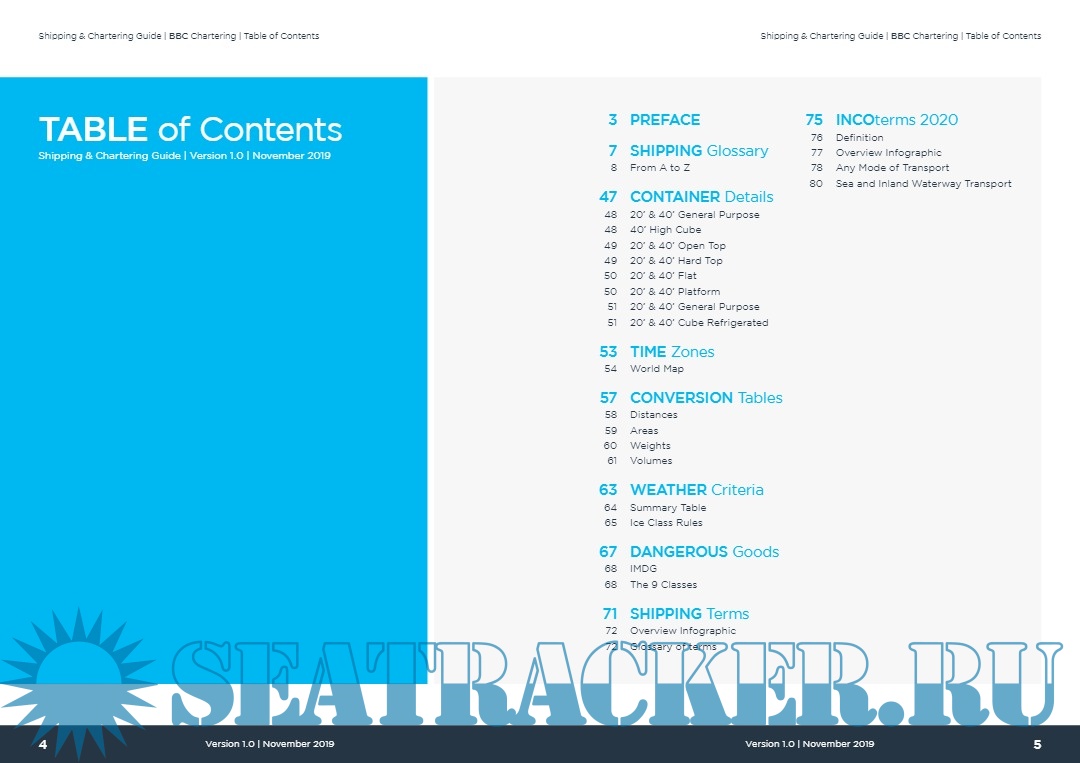This screenshot has width=1080, height=763.
Task: Go to the SHIPPING Glossary heading
Action: click(x=698, y=151)
